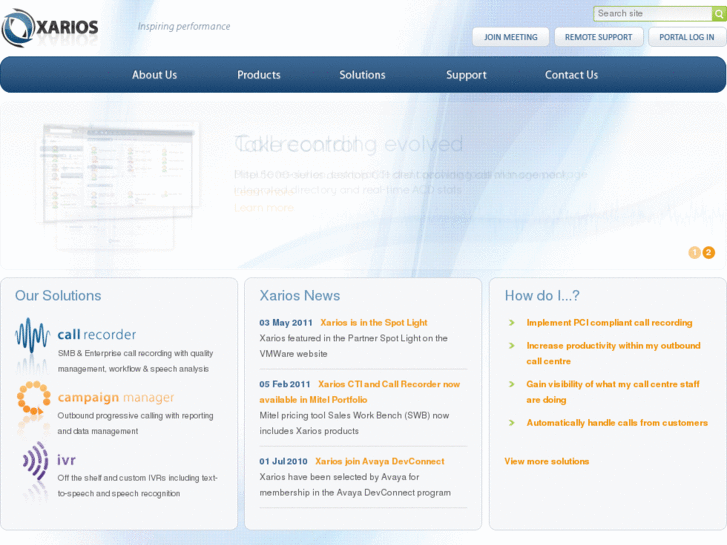The height and width of the screenshot is (545, 727).
Task: Open the About Us menu
Action: tap(154, 75)
